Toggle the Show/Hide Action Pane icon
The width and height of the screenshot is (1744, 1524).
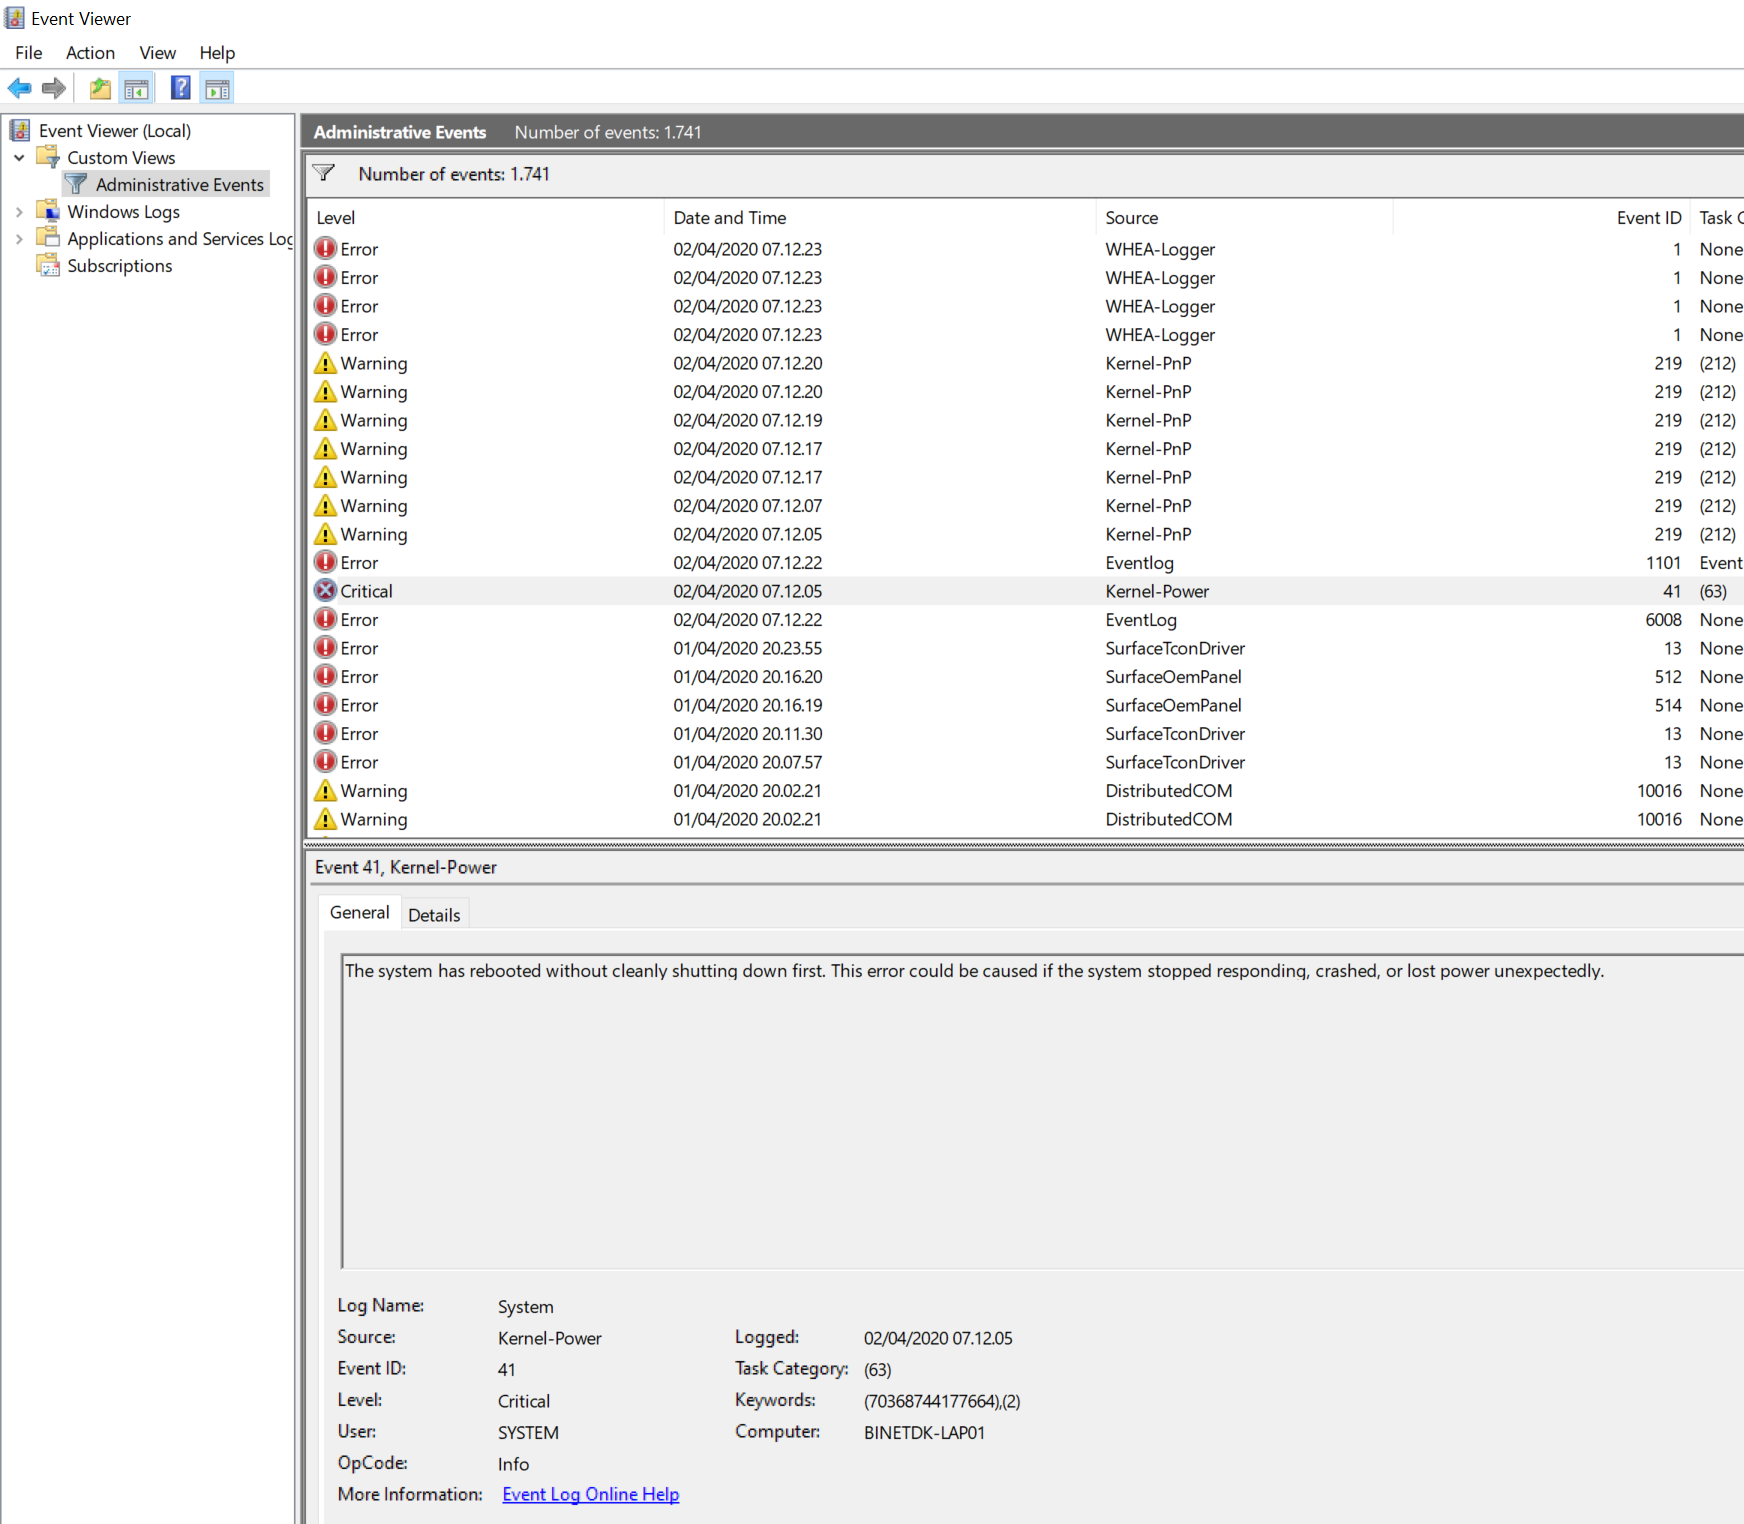coord(218,89)
